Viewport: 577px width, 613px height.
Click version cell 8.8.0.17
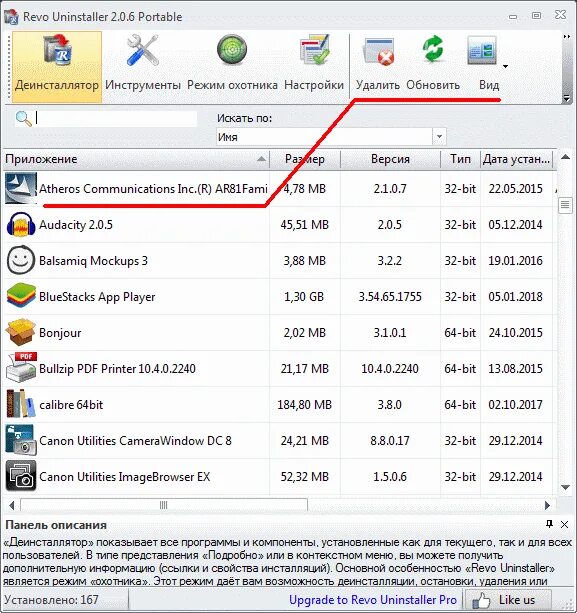[390, 441]
